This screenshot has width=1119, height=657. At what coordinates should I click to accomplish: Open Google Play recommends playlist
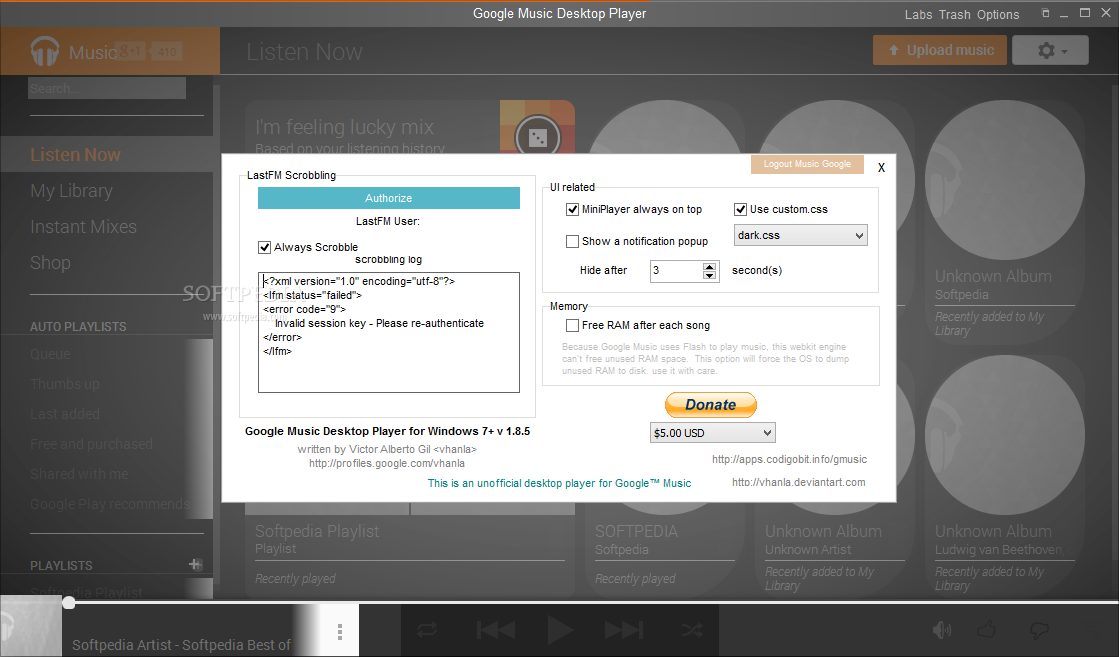click(110, 504)
